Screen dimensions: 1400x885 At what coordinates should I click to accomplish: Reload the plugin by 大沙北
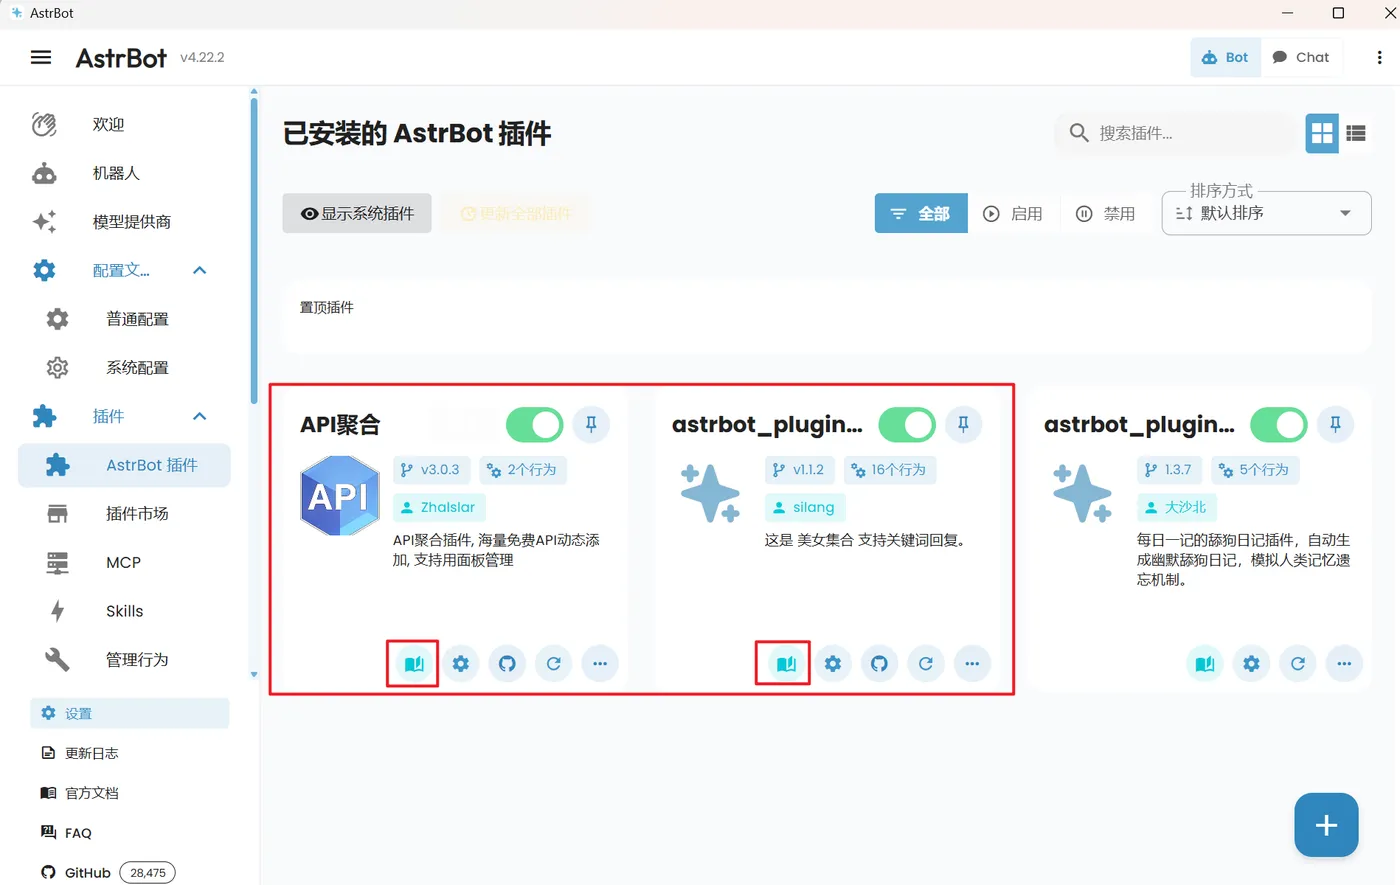click(1298, 663)
